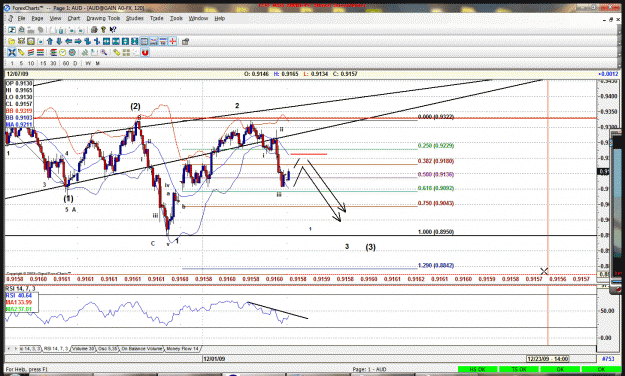This screenshot has height=376, width=625.
Task: Click the tile windows grid icon
Action: [126, 52]
